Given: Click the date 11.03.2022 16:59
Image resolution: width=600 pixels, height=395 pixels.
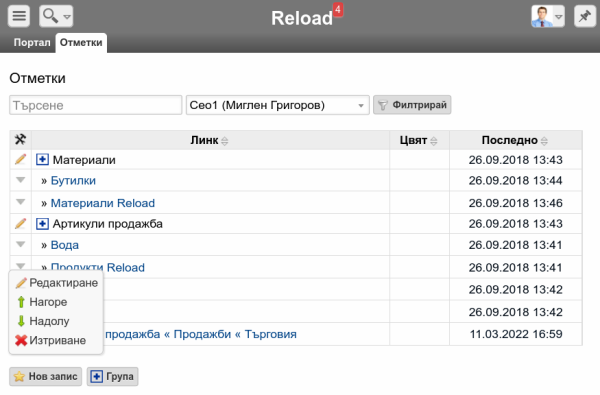Looking at the screenshot, I should [x=516, y=334].
